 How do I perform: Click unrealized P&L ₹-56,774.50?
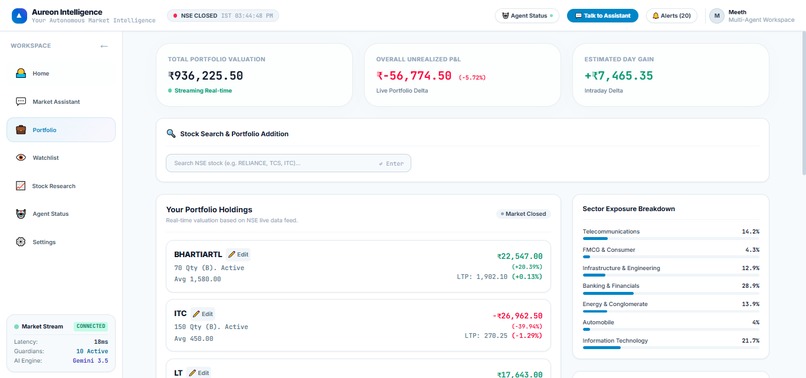tap(414, 76)
